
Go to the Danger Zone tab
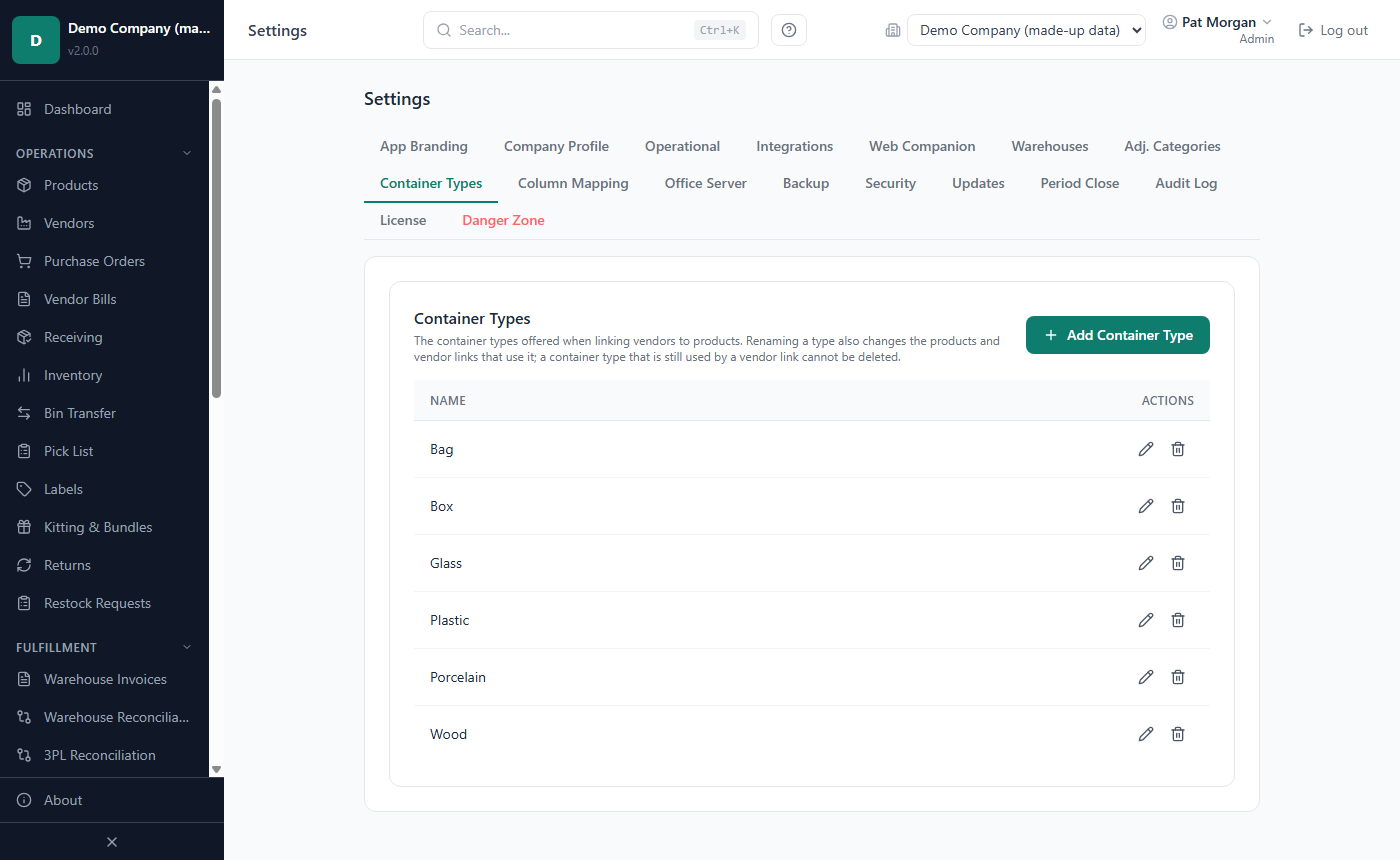[x=503, y=220]
